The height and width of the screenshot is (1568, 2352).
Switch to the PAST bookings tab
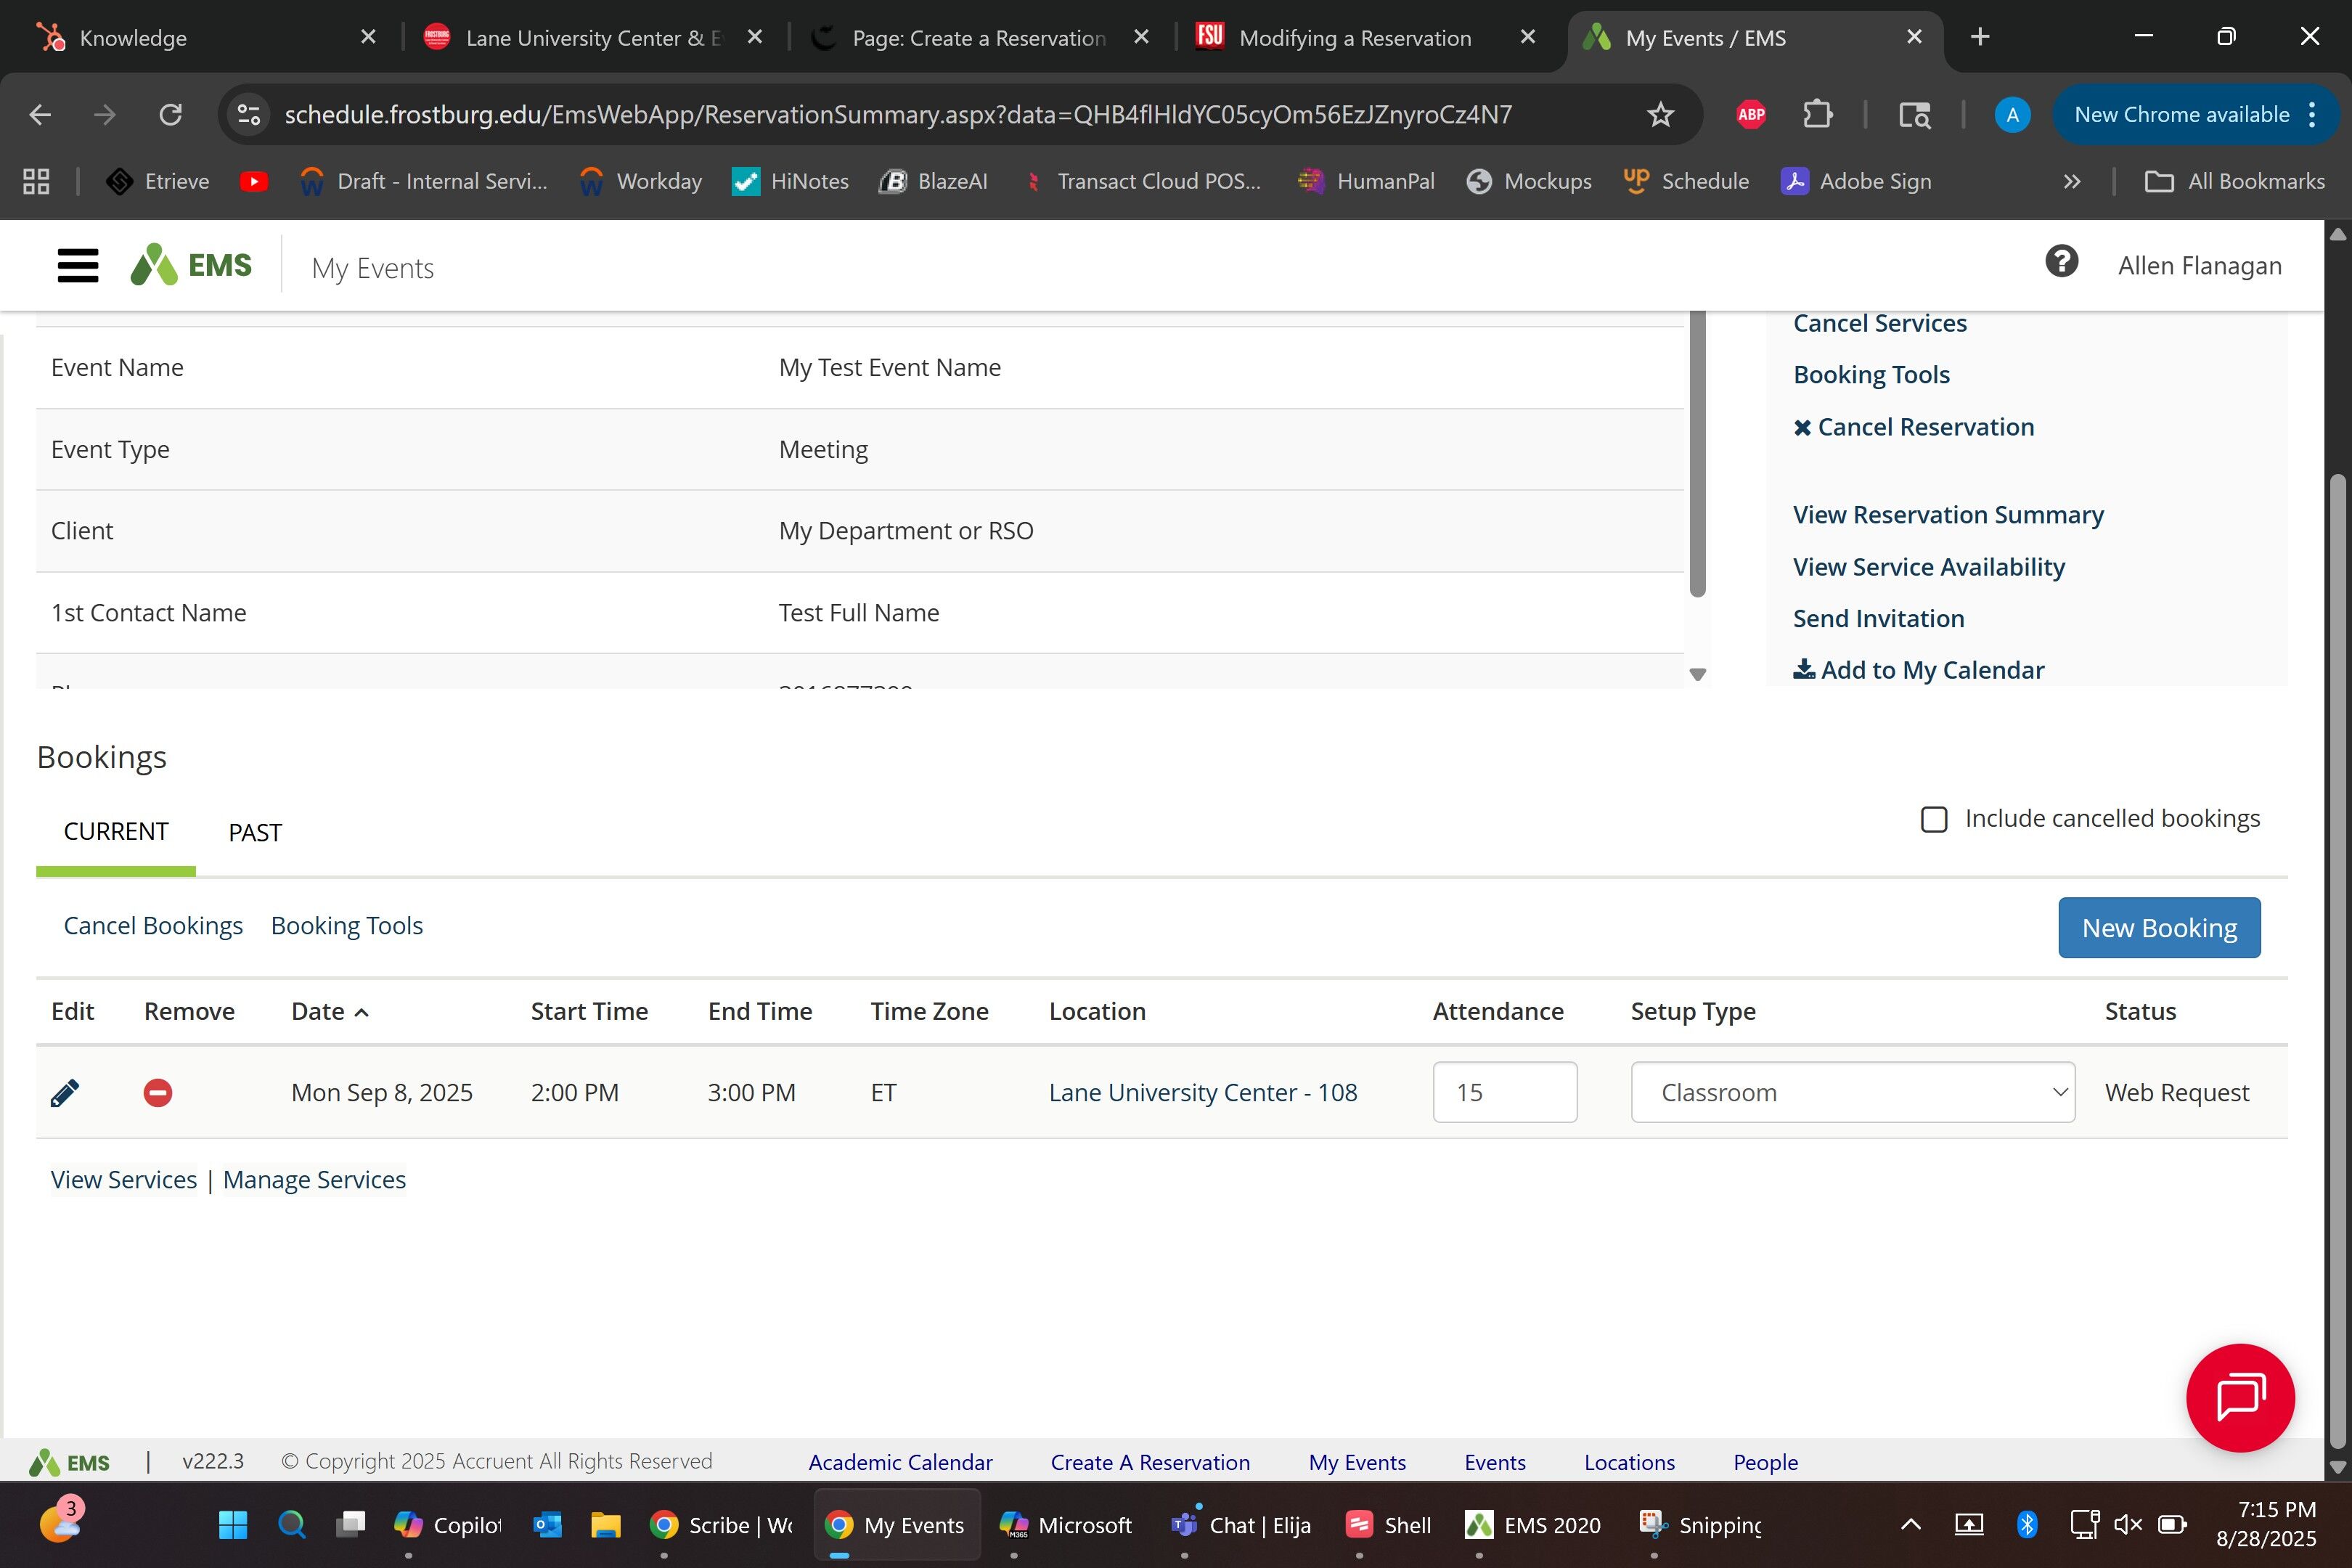tap(255, 833)
